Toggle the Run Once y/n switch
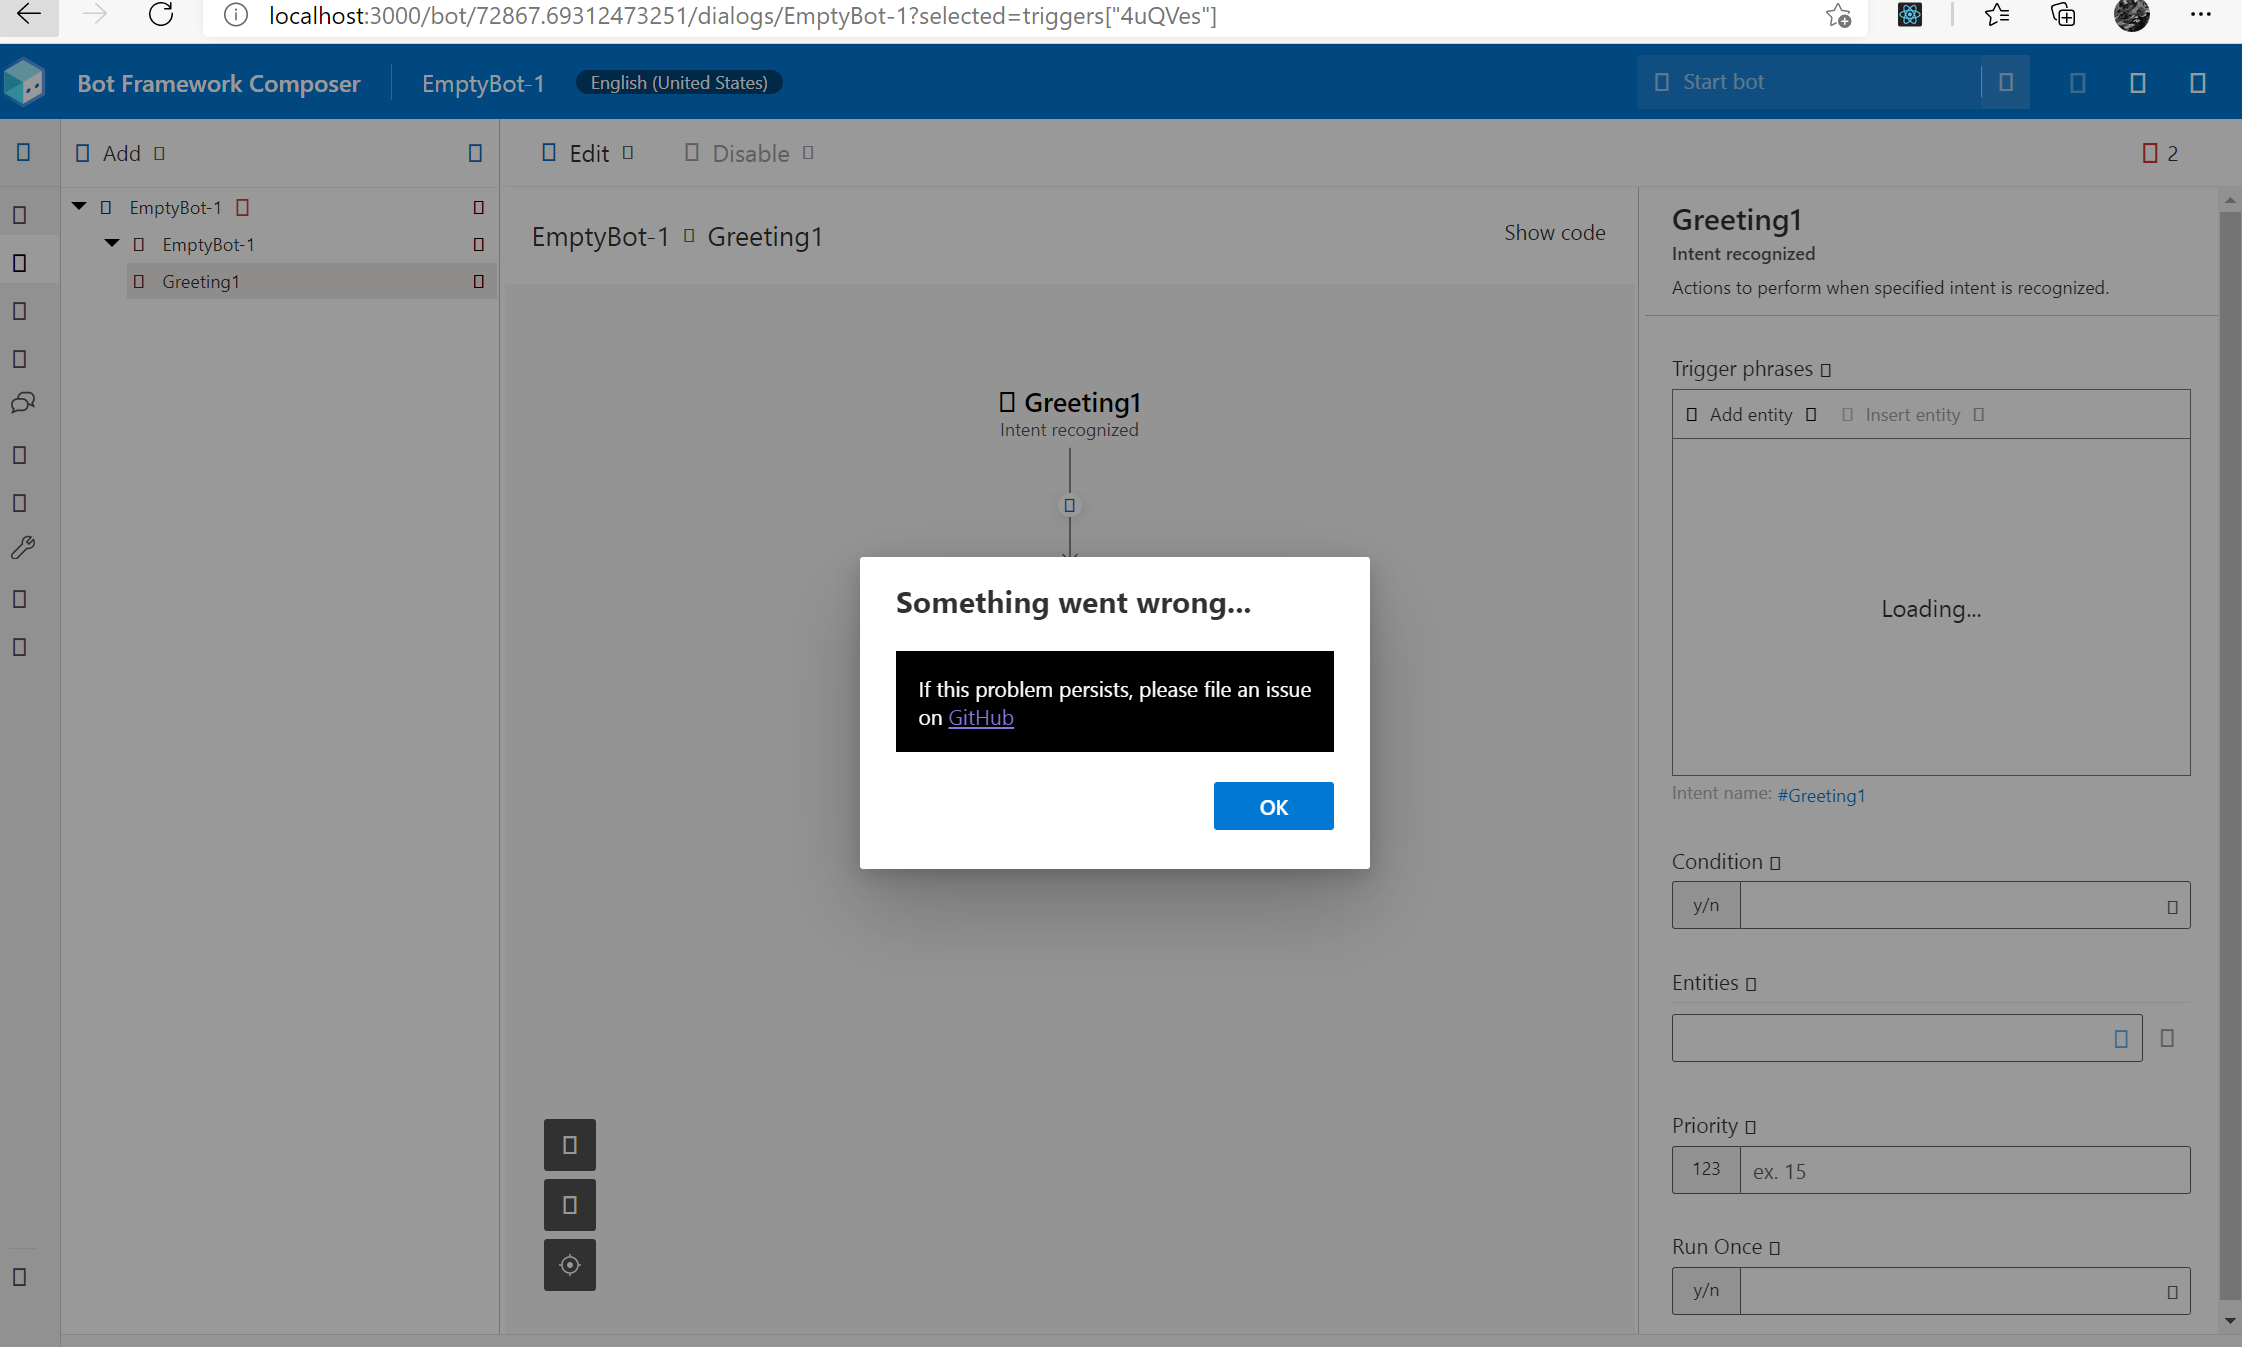Image resolution: width=2242 pixels, height=1347 pixels. click(1704, 1290)
